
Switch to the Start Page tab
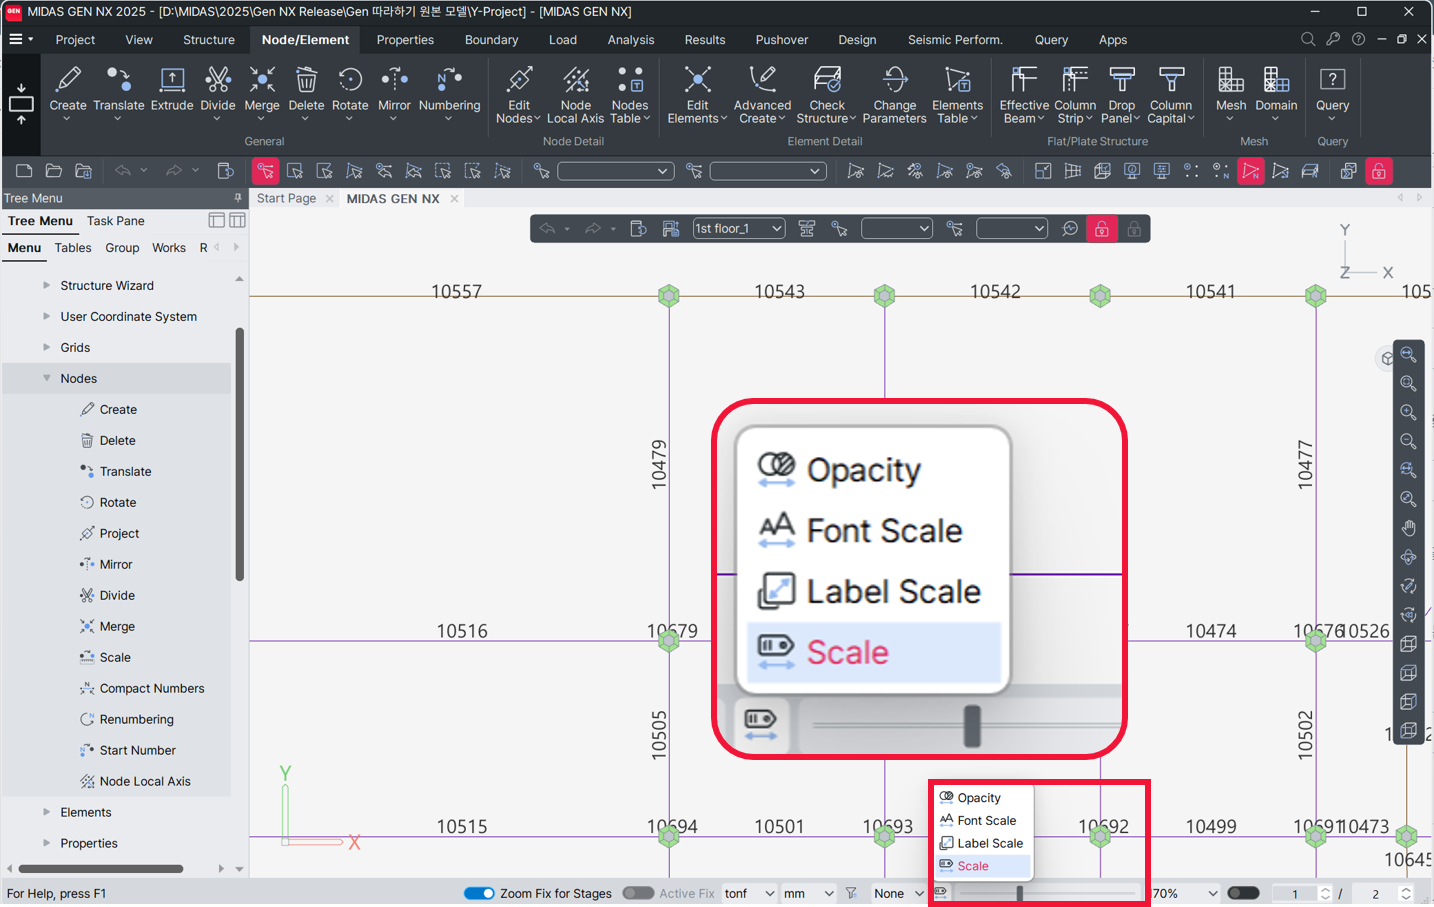coord(286,198)
